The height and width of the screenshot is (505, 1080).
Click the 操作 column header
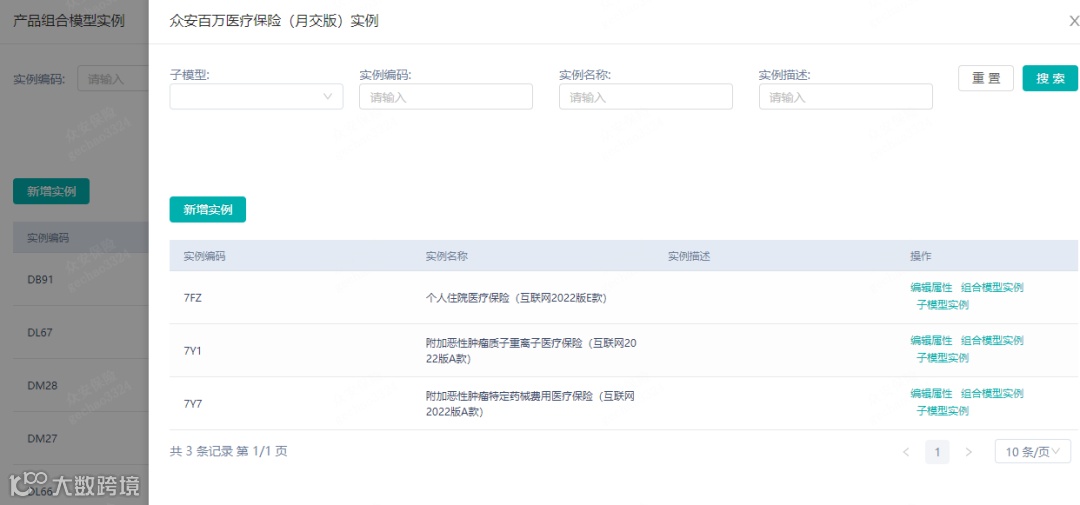pyautogui.click(x=921, y=256)
